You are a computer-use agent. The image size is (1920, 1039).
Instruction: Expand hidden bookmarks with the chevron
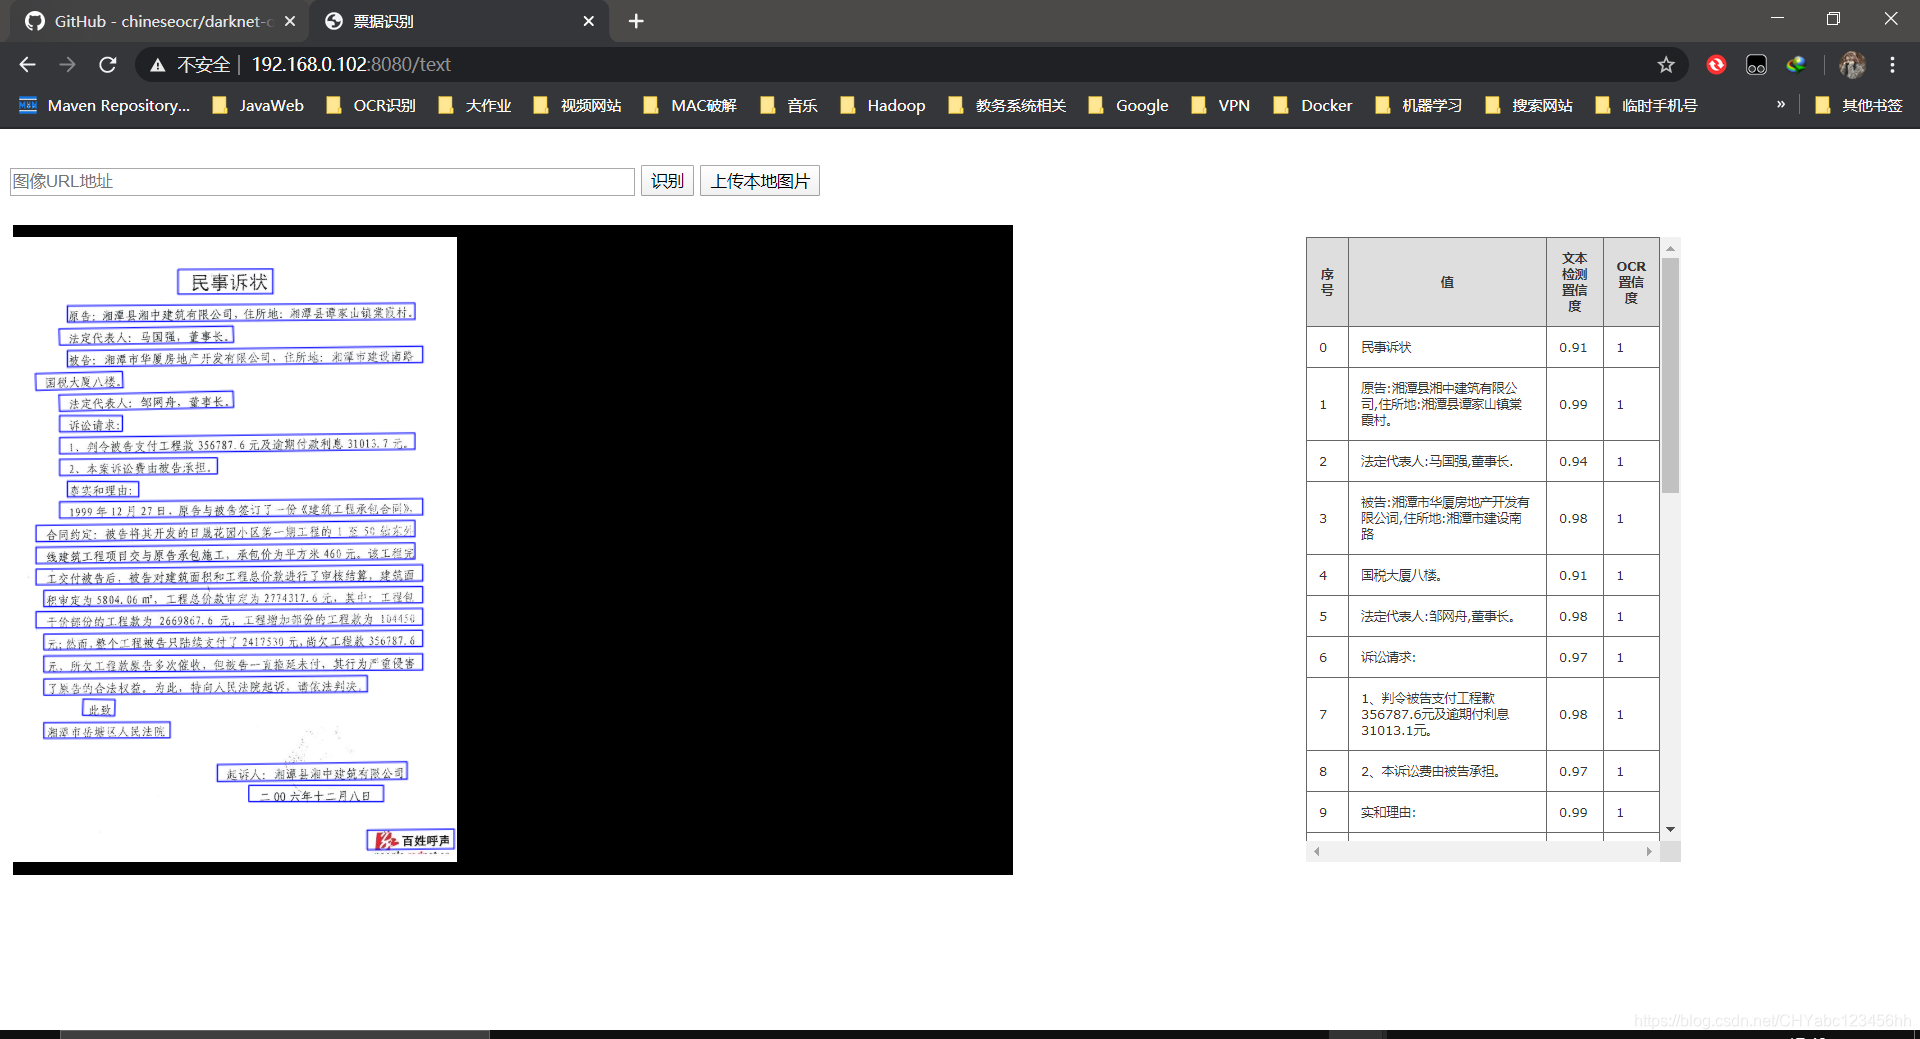1781,104
